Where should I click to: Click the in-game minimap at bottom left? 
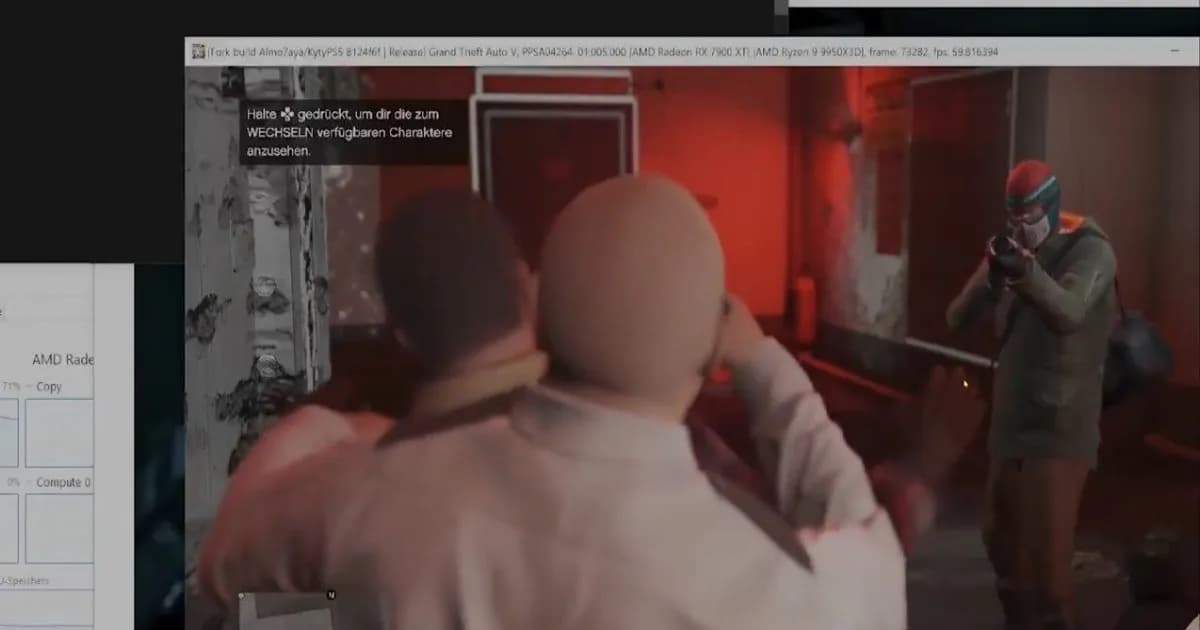(285, 610)
